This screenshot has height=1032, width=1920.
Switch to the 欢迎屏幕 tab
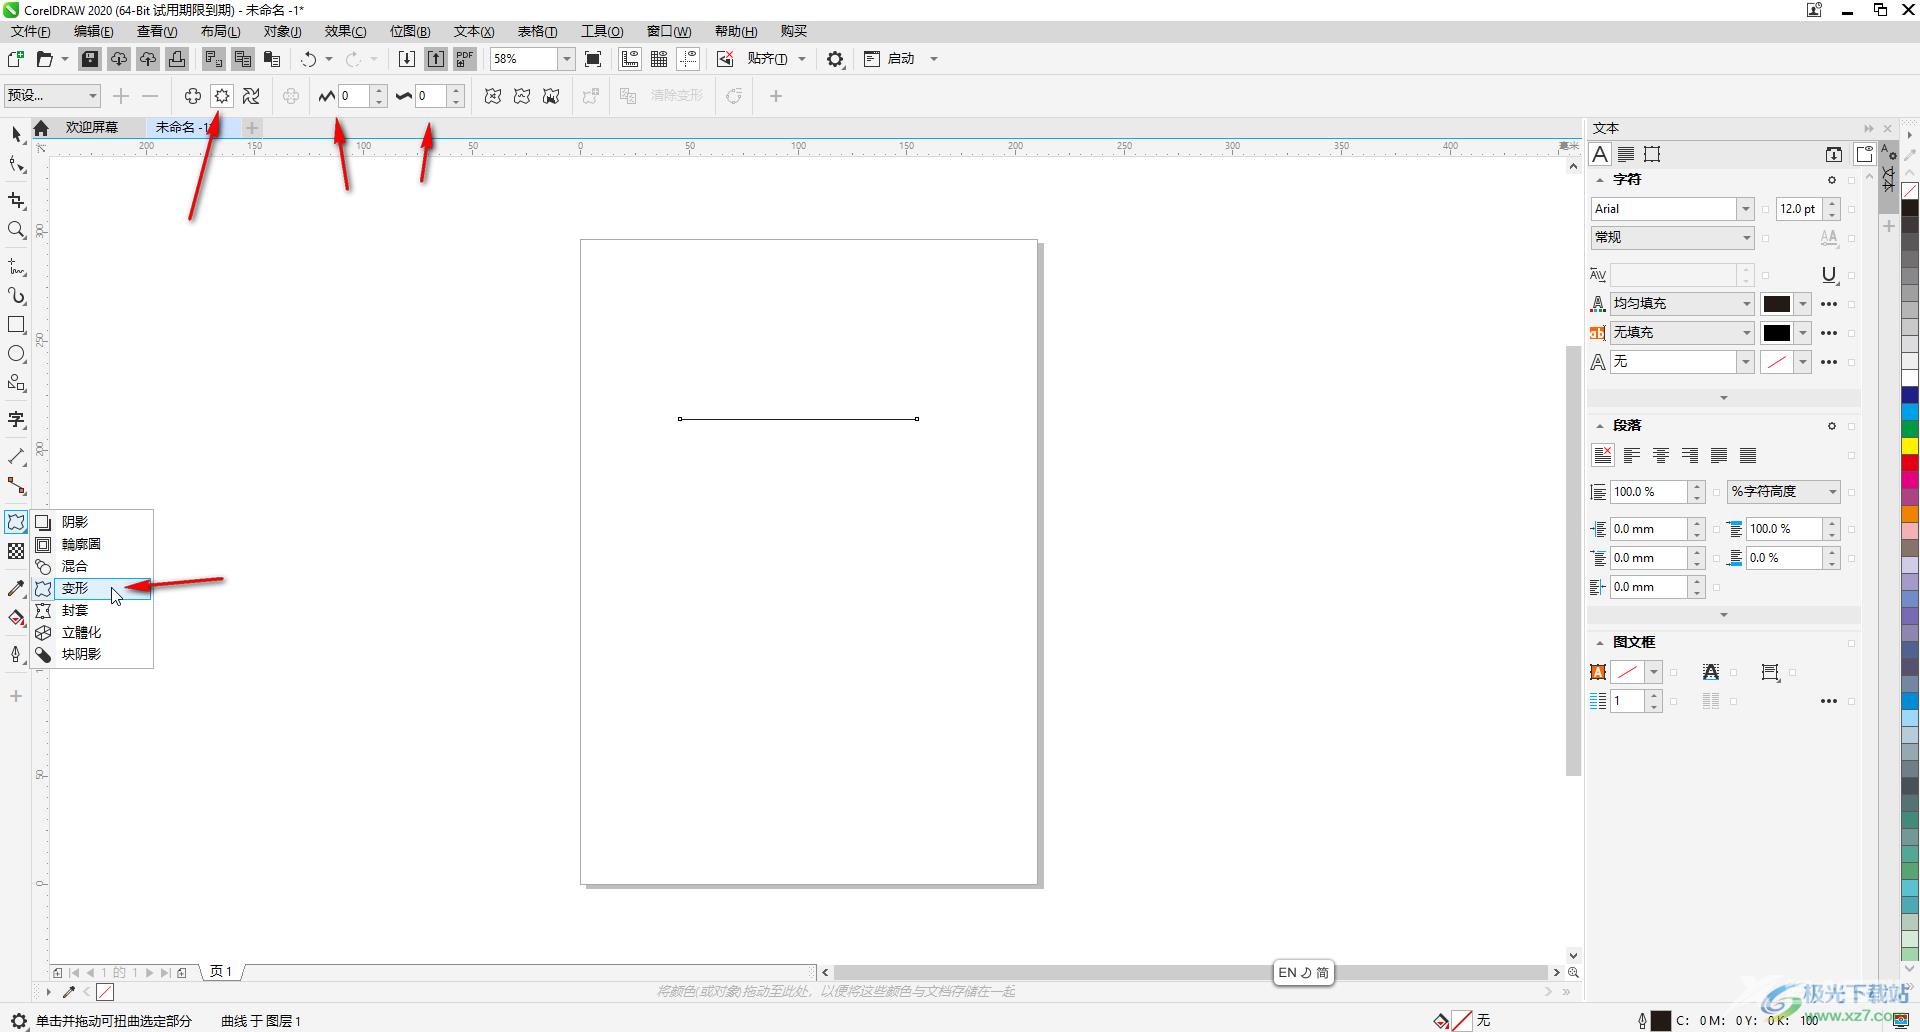click(x=92, y=127)
